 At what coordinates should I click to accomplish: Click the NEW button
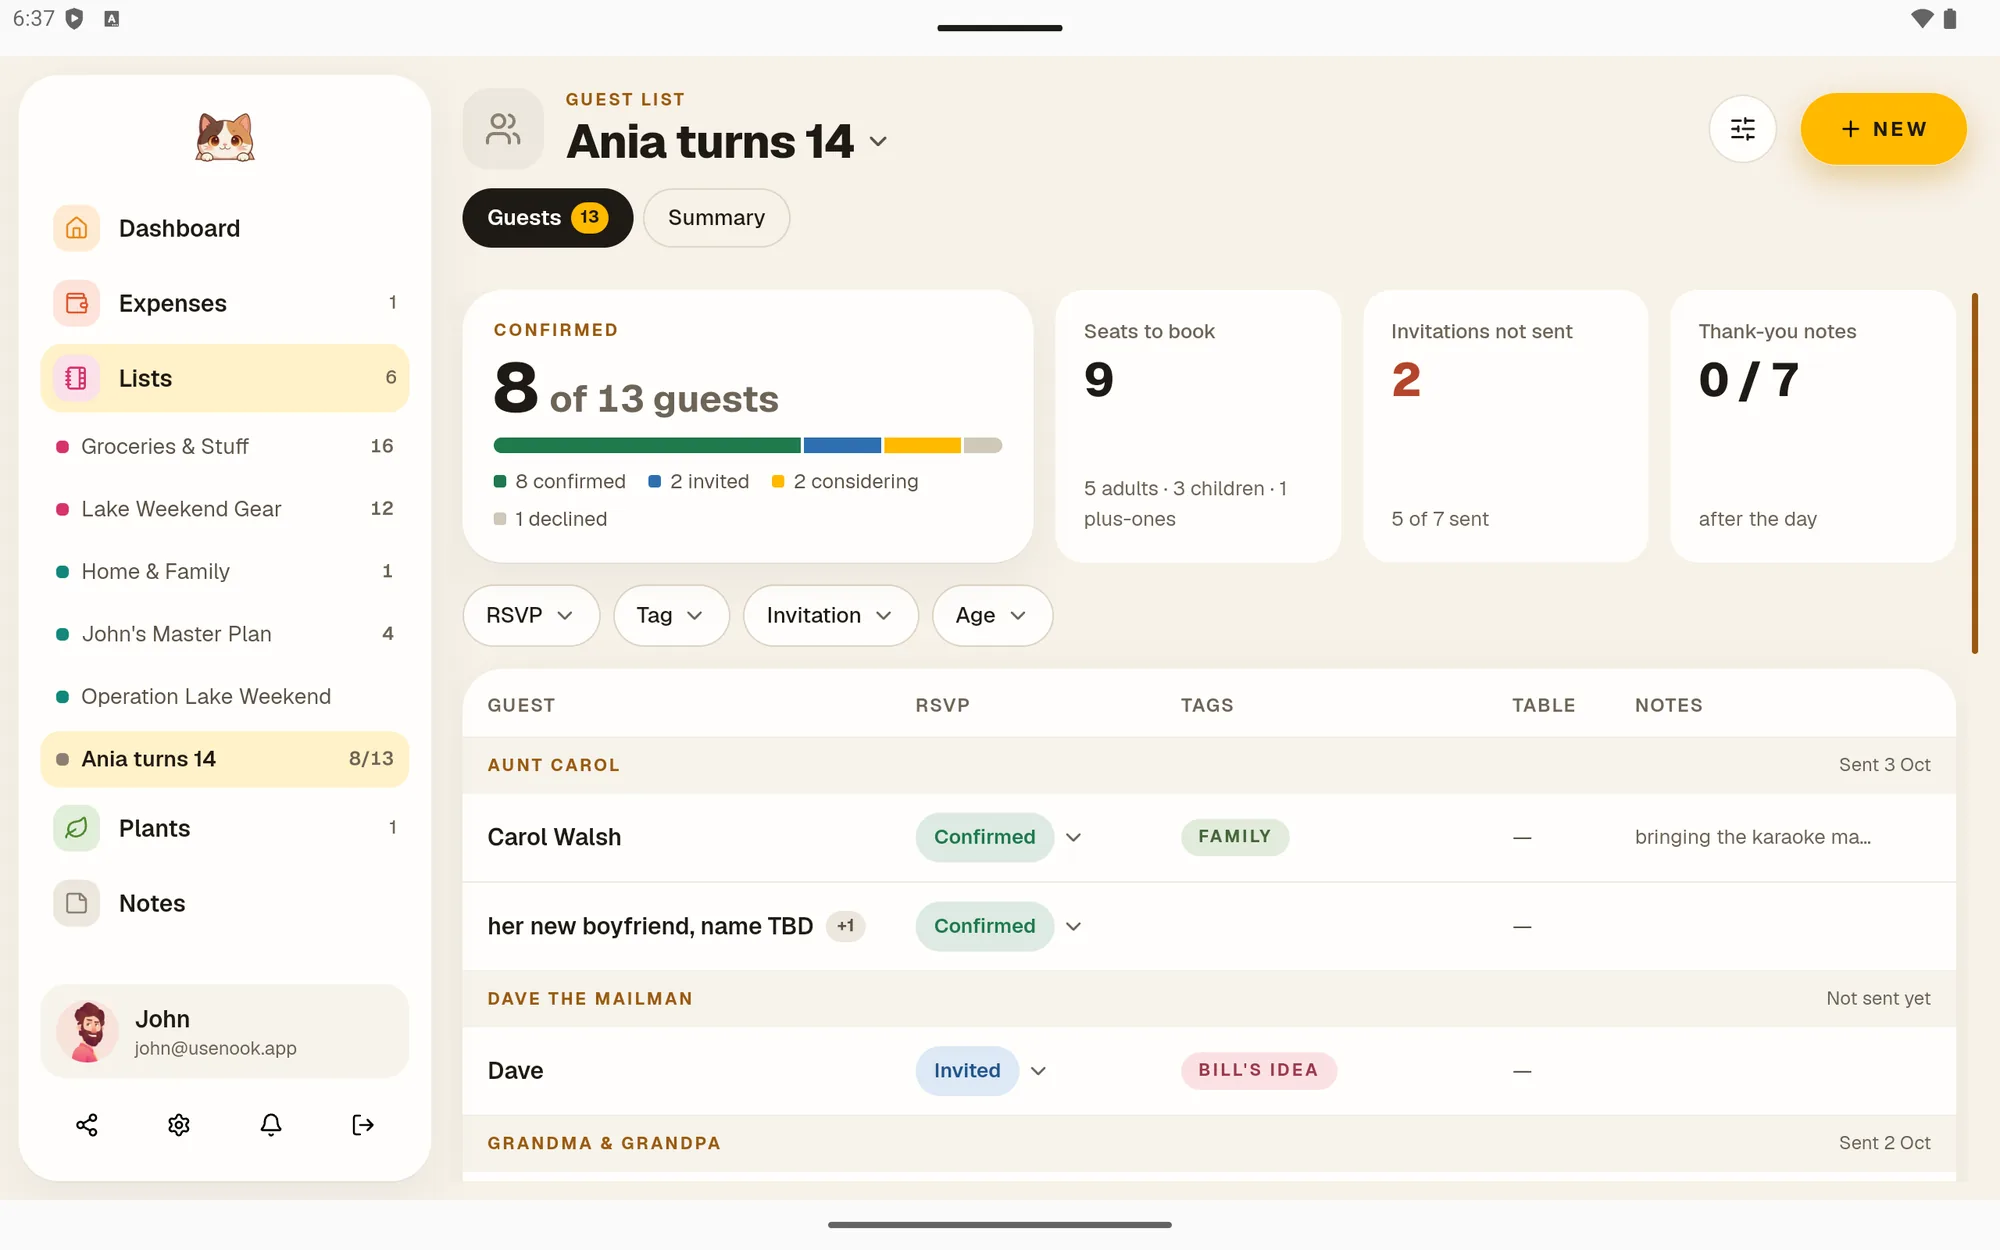(1883, 129)
